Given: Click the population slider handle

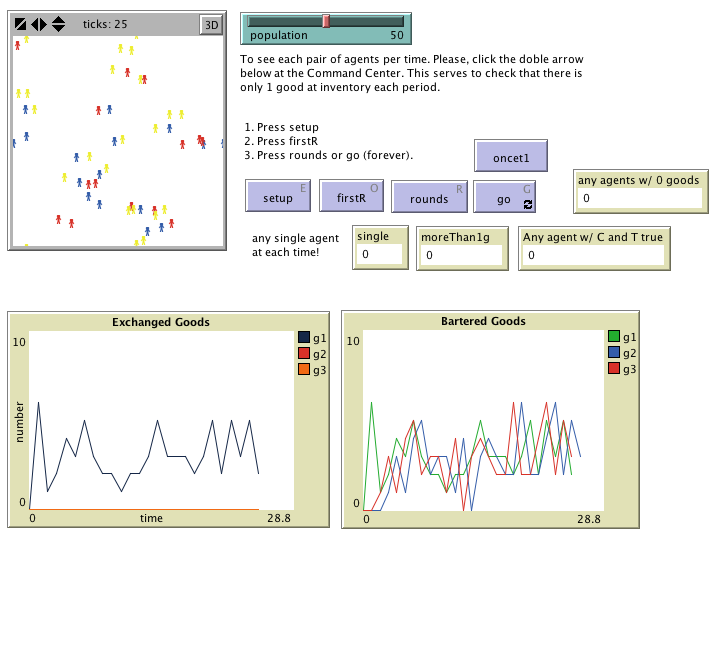Looking at the screenshot, I should pos(325,21).
